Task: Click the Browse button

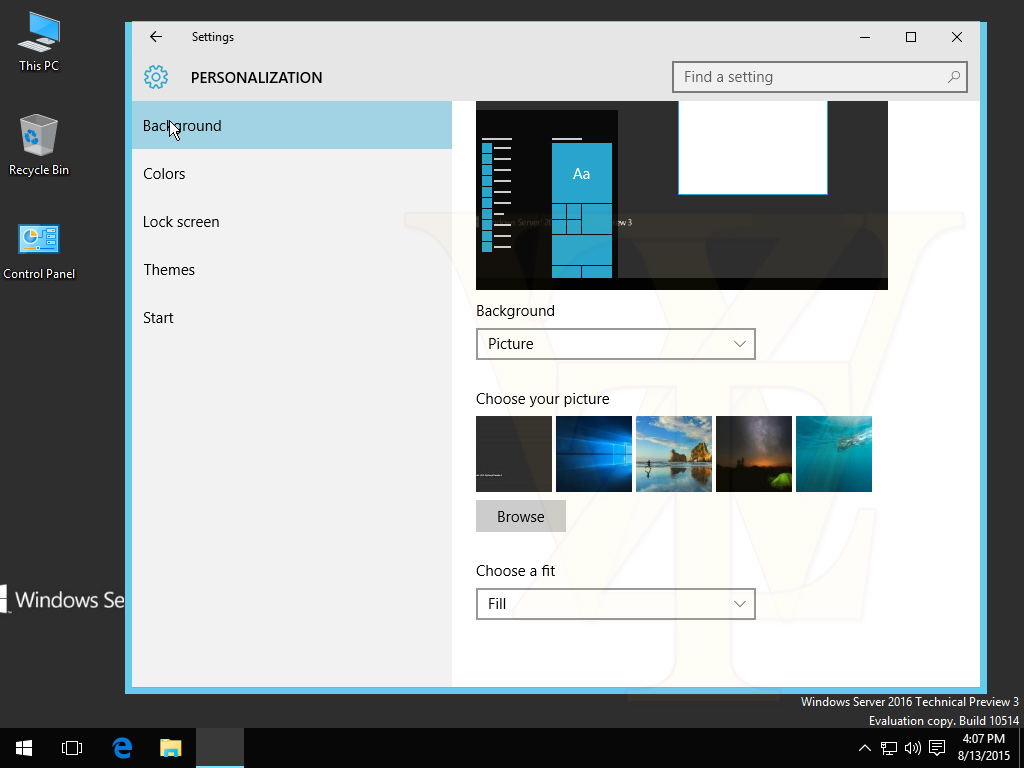Action: [521, 516]
